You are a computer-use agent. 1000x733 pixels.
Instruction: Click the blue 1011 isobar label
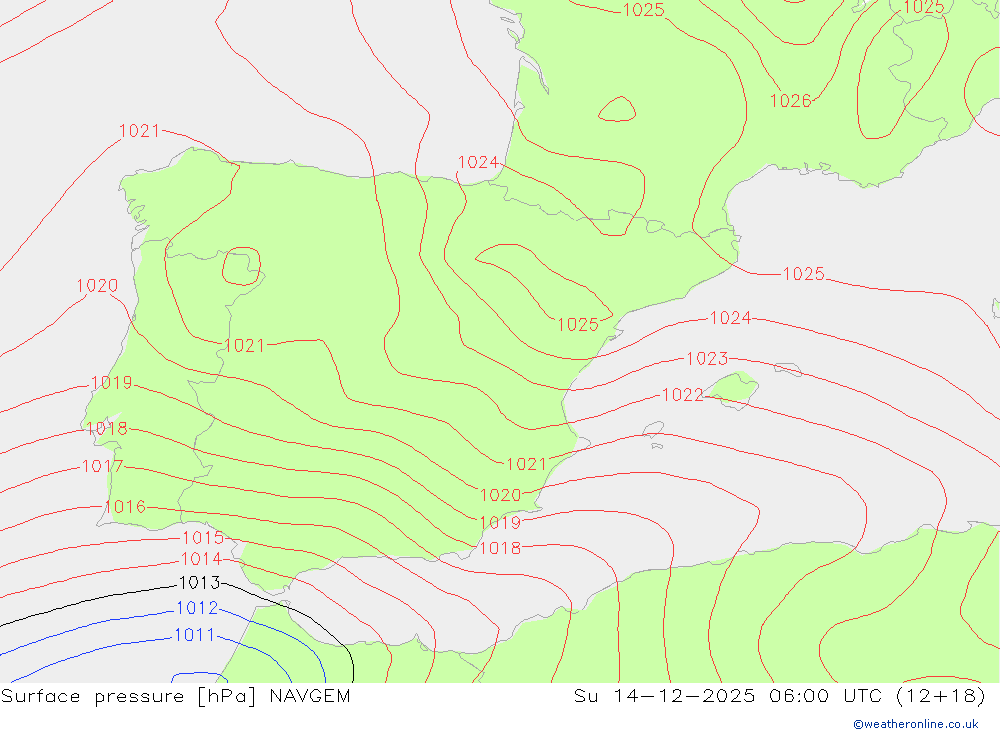tap(195, 635)
